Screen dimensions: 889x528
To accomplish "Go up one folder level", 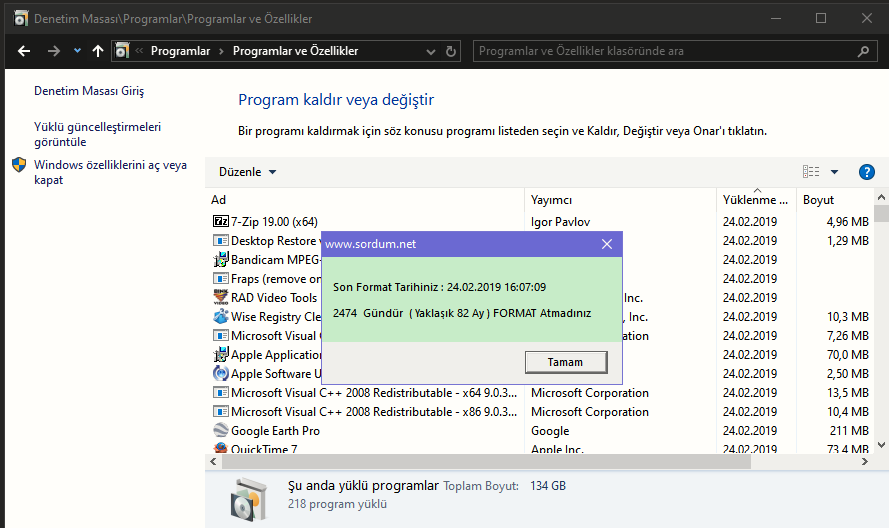I will (98, 51).
